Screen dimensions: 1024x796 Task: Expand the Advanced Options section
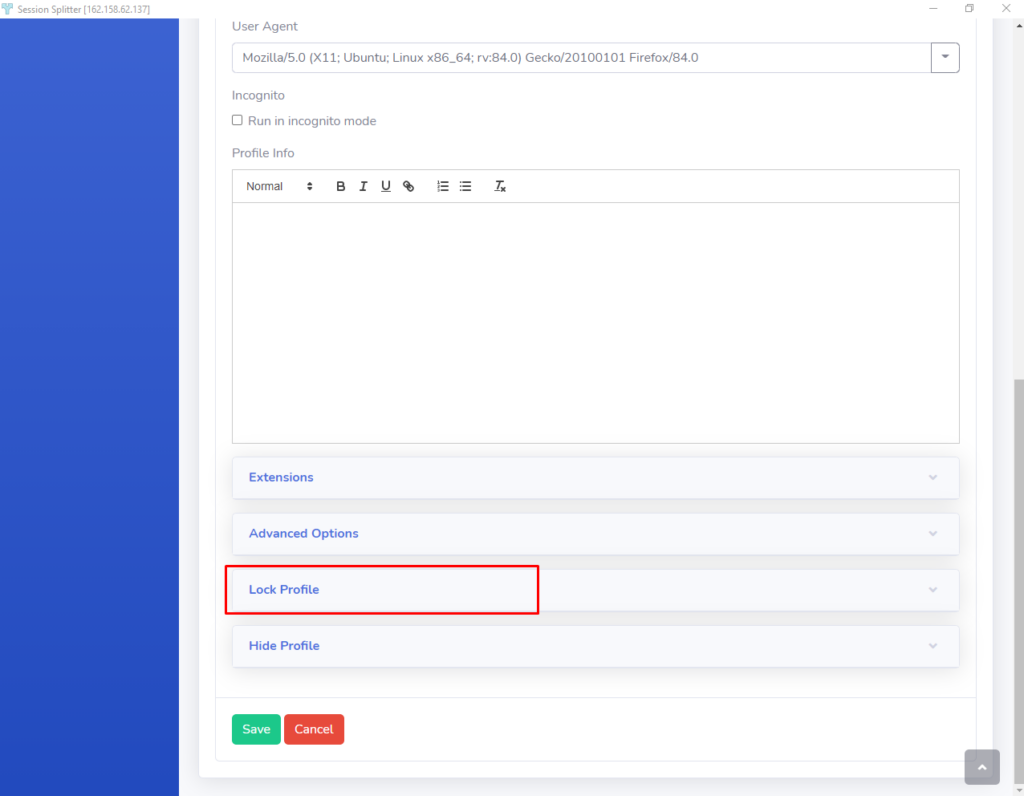(596, 533)
